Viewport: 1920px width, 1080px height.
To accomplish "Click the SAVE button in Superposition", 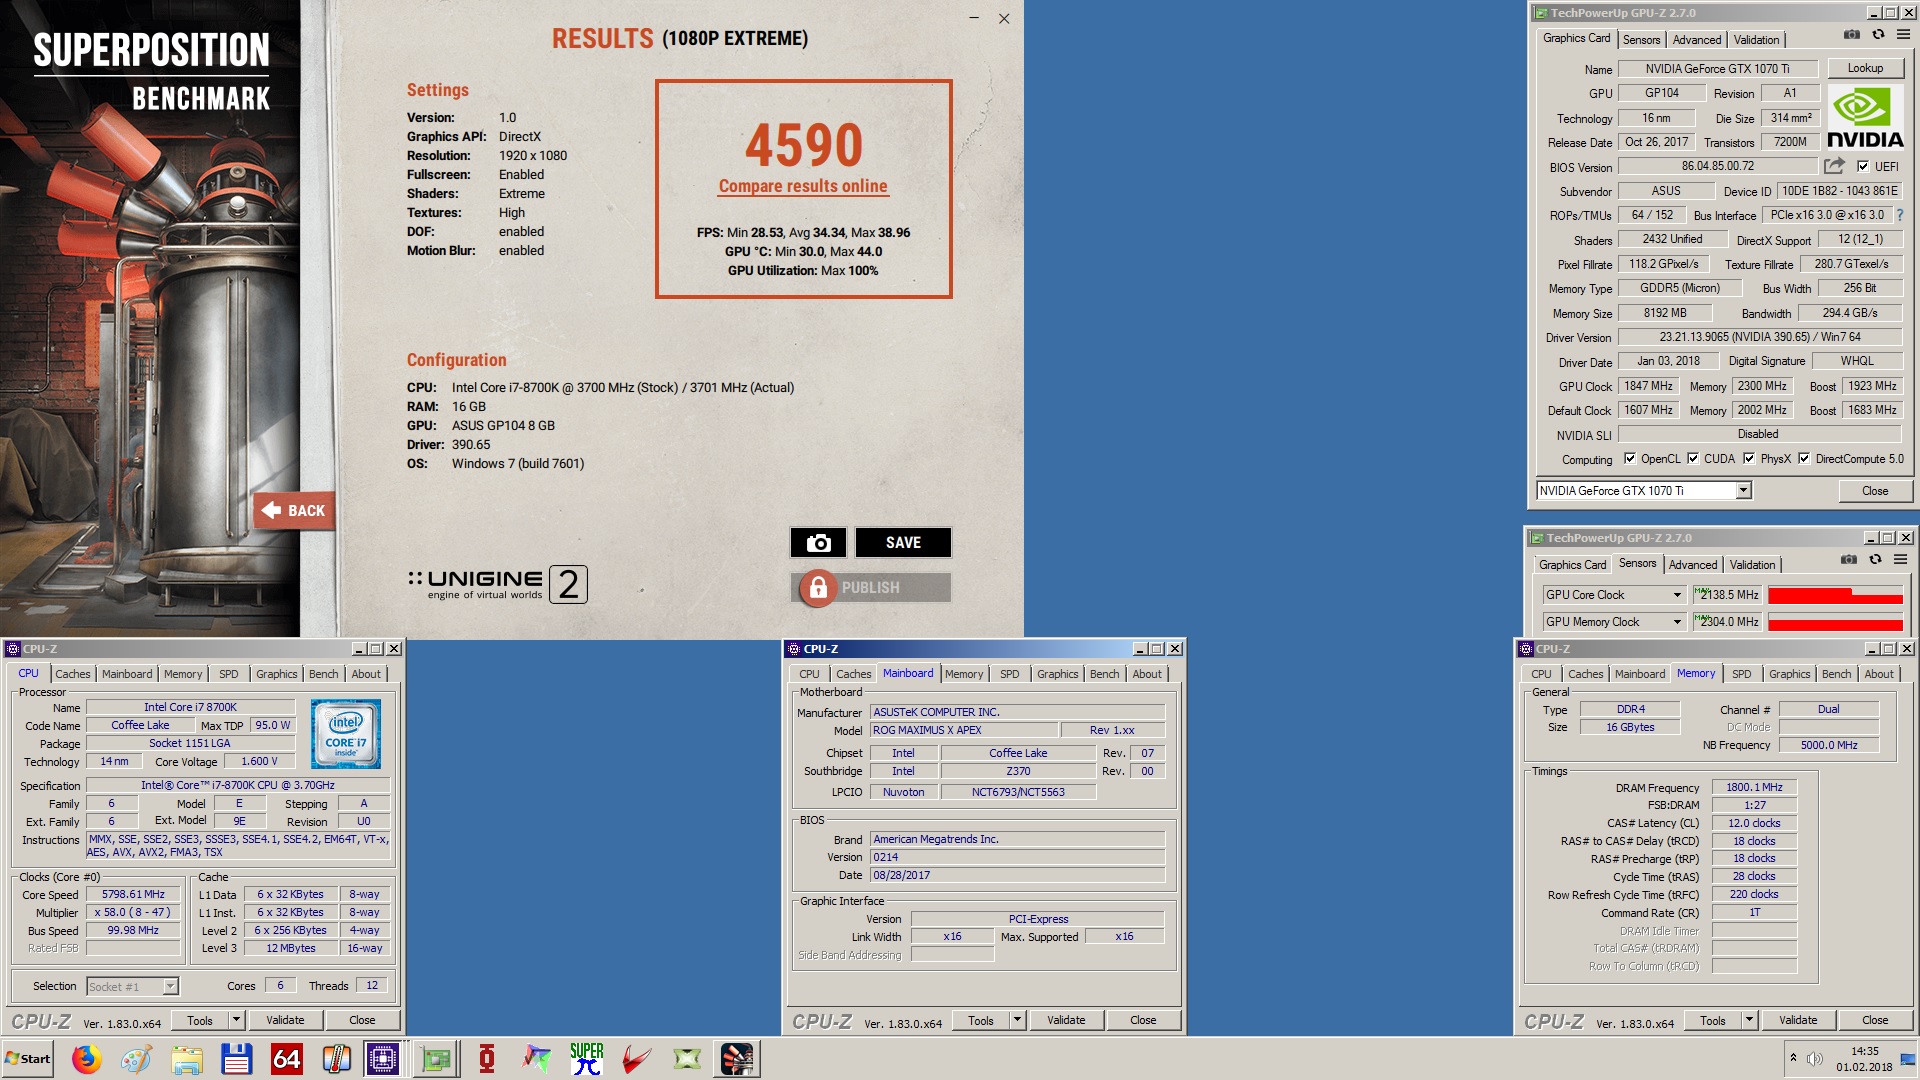I will 903,542.
